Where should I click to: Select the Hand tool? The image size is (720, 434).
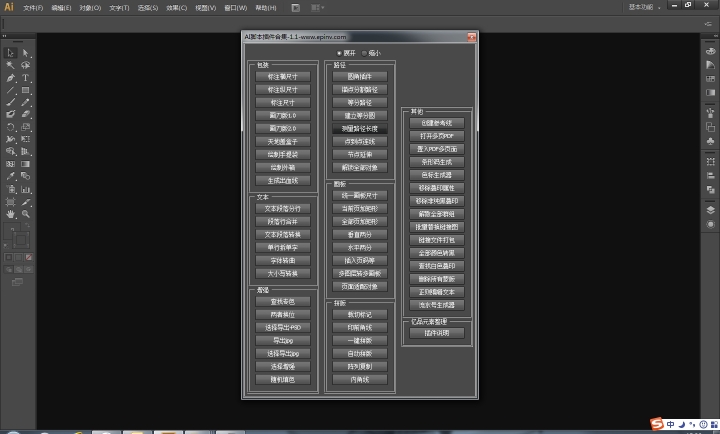[10, 213]
